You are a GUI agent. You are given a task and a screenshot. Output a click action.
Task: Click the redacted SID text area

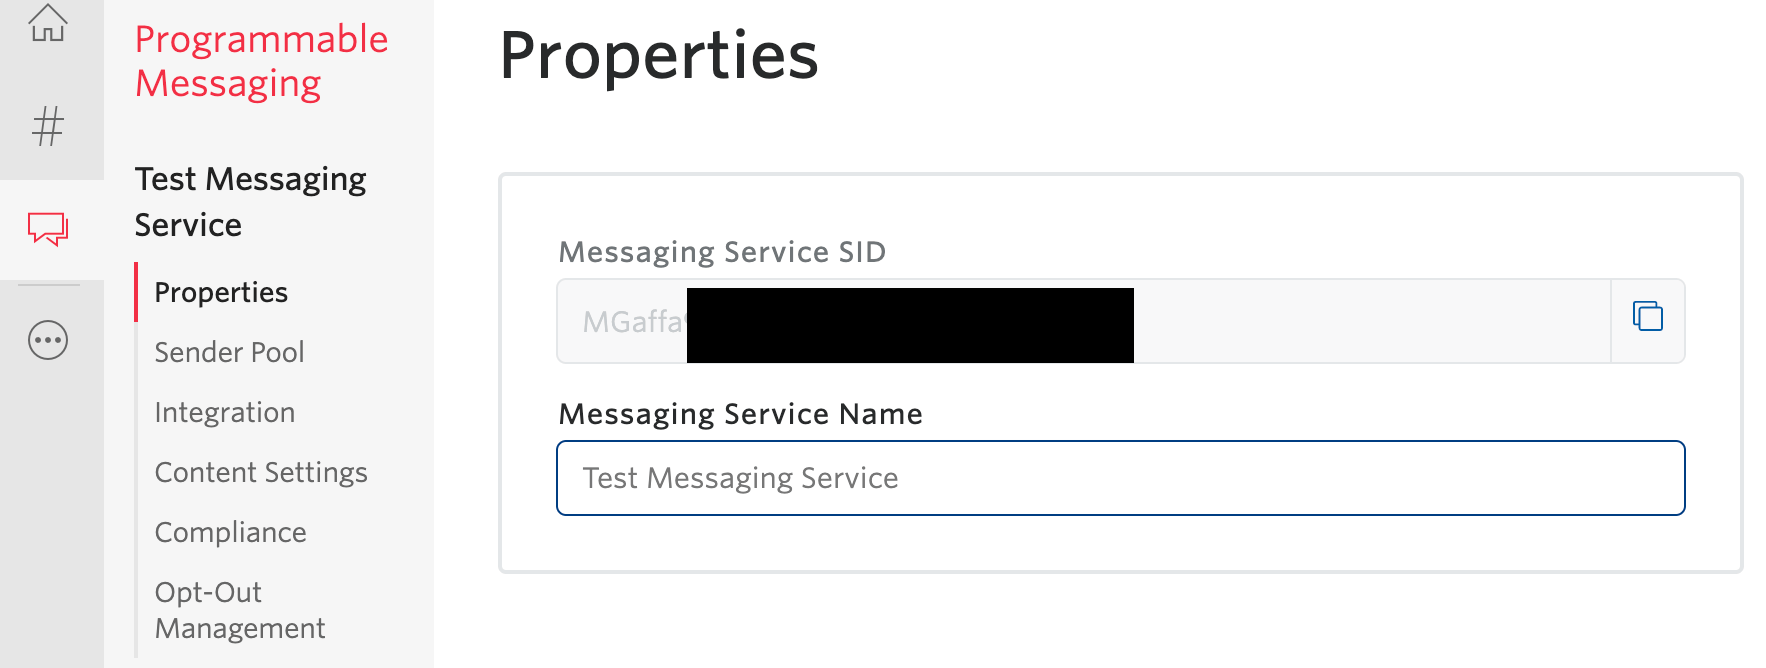tap(910, 323)
